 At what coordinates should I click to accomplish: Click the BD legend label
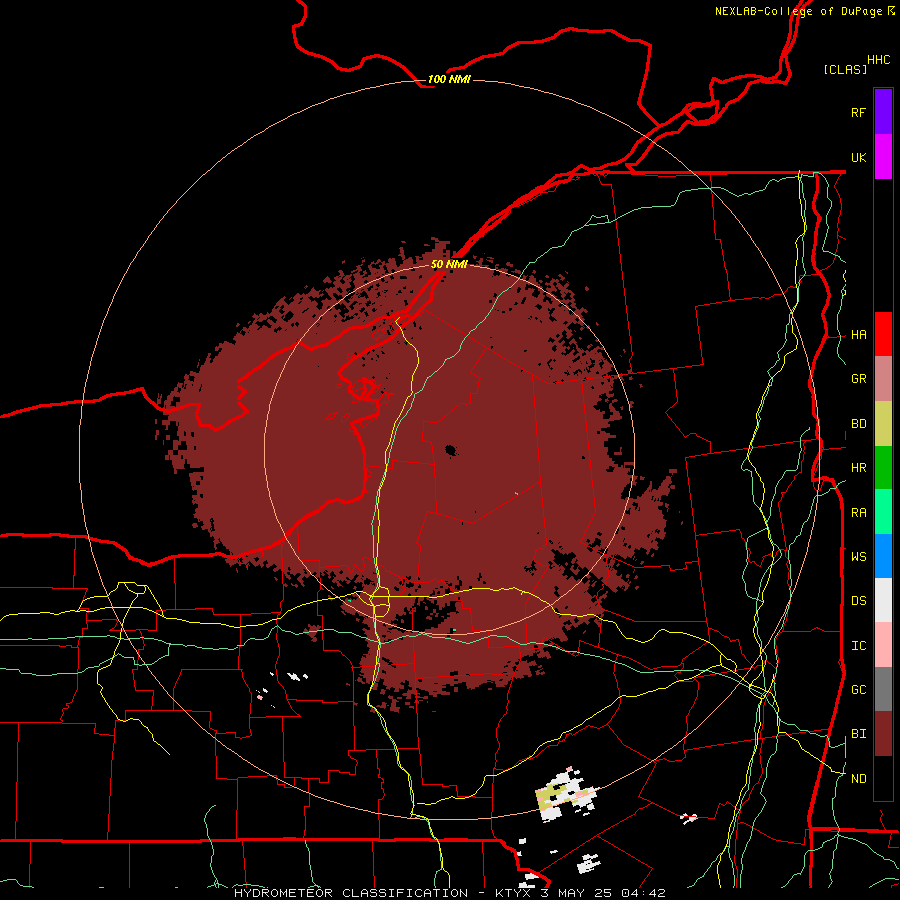point(858,424)
